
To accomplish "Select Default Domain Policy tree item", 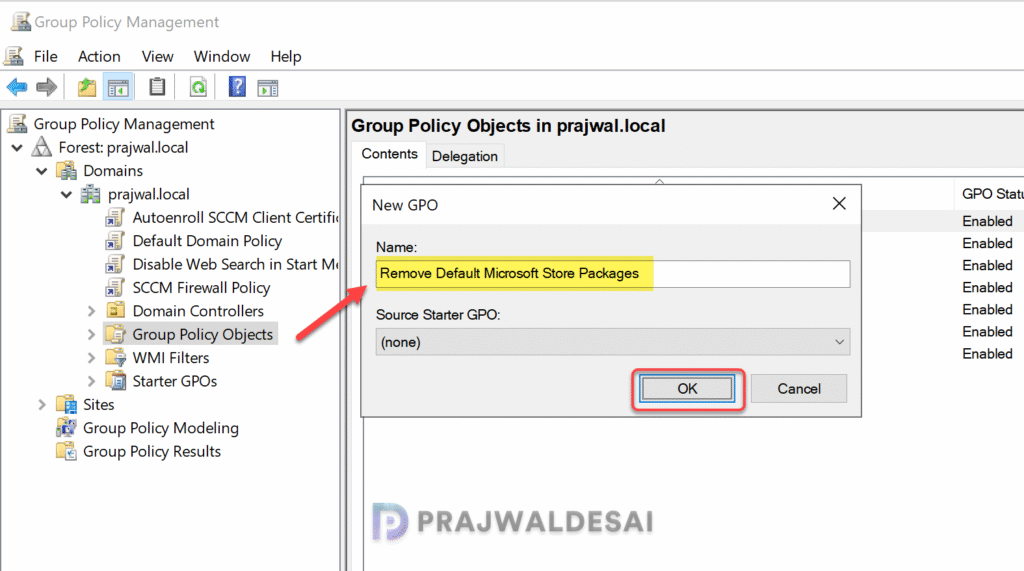I will pos(207,241).
